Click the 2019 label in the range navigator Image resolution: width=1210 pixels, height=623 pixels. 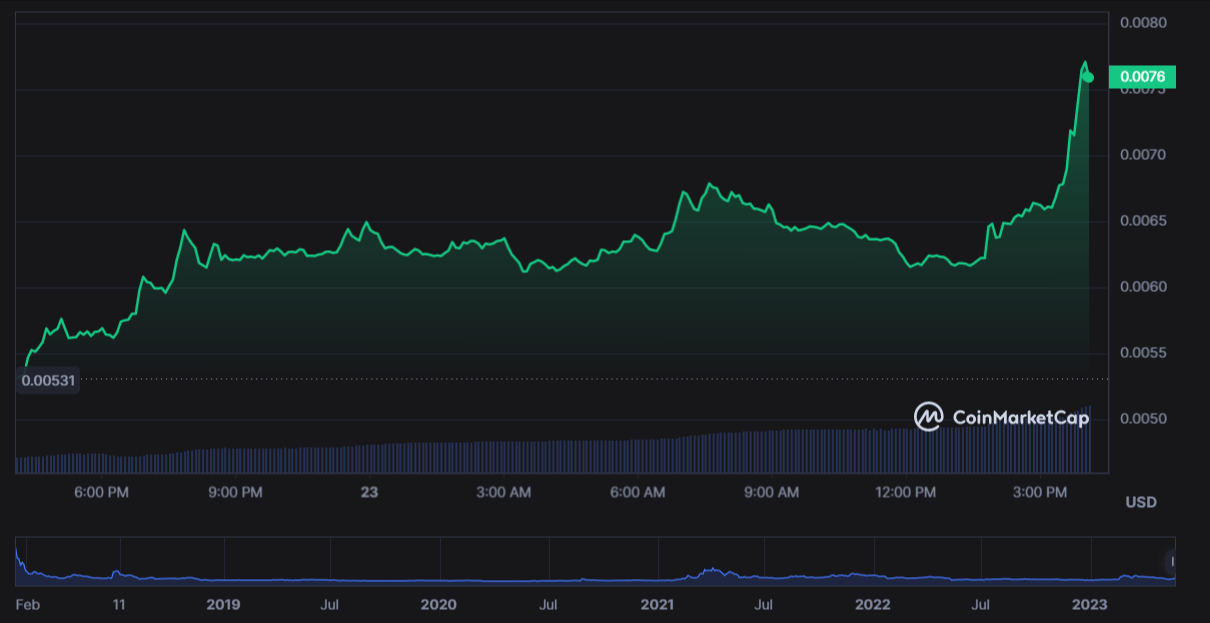click(x=223, y=605)
